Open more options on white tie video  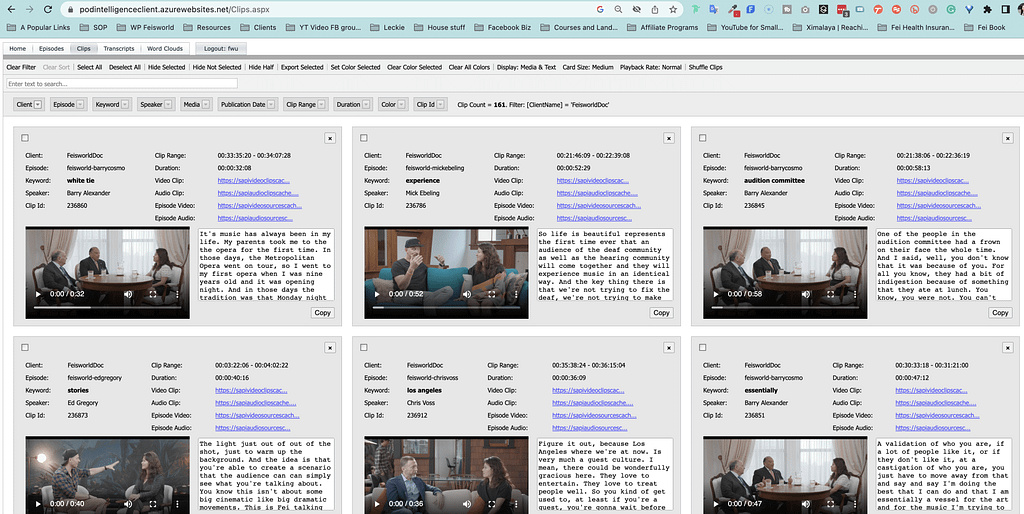coord(178,294)
